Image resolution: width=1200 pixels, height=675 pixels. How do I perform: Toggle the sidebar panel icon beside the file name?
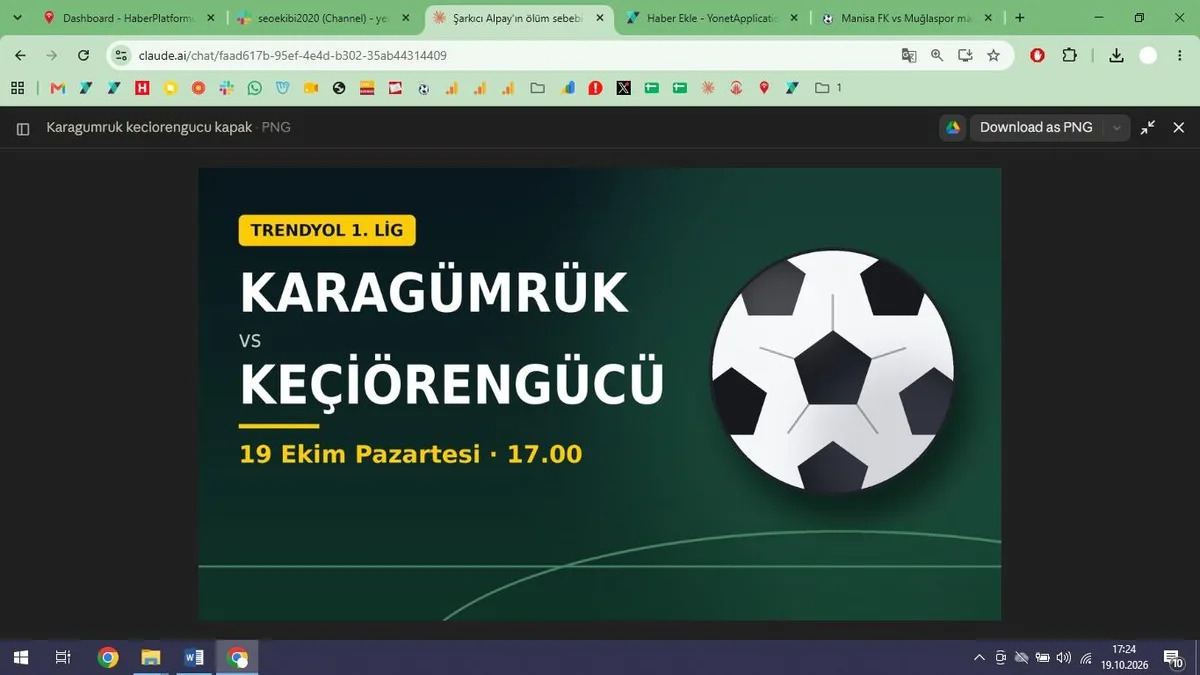click(23, 128)
